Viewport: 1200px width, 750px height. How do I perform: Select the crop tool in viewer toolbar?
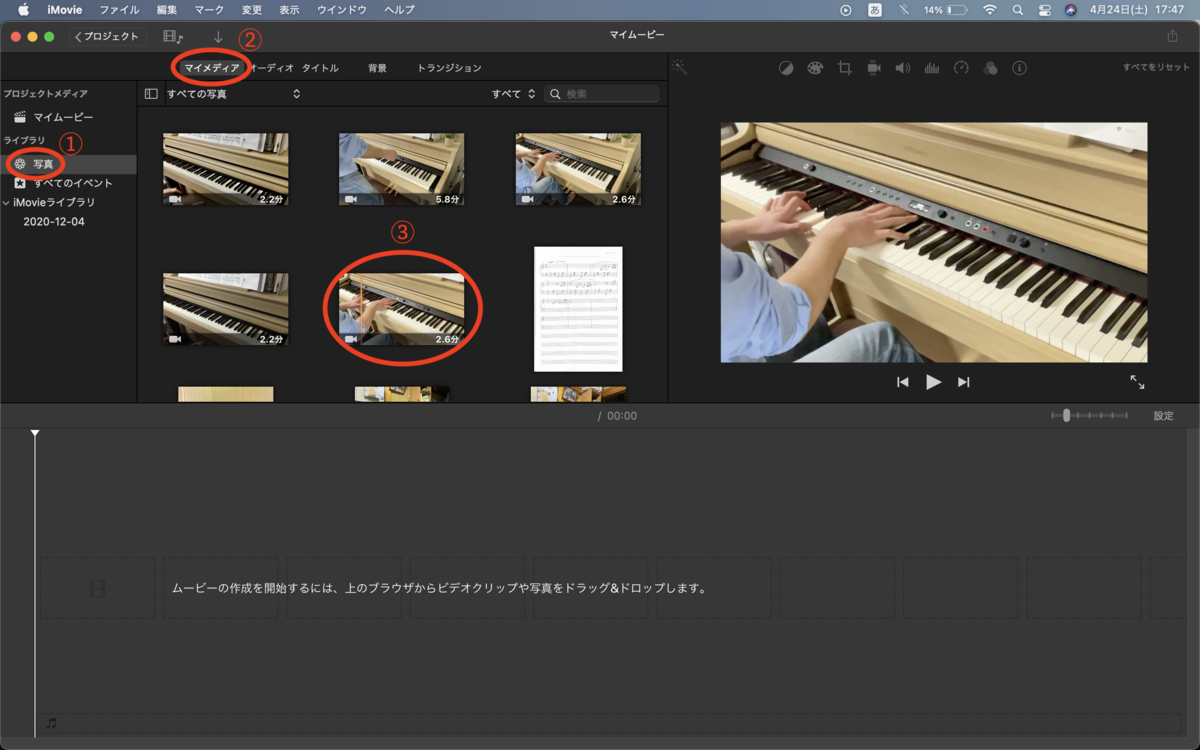point(844,68)
